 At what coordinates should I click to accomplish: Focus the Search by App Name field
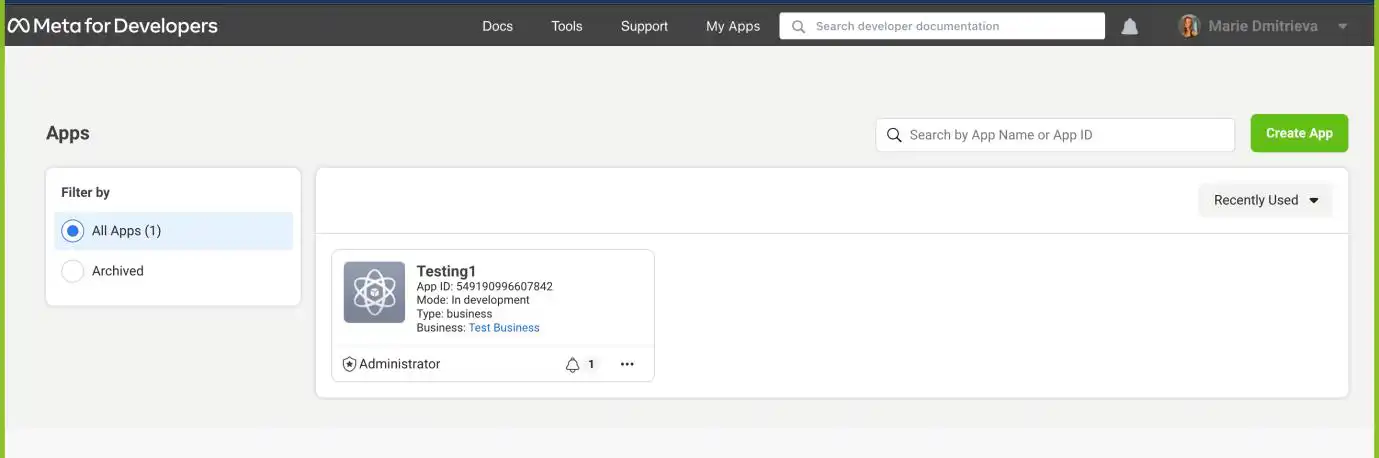coord(1065,135)
